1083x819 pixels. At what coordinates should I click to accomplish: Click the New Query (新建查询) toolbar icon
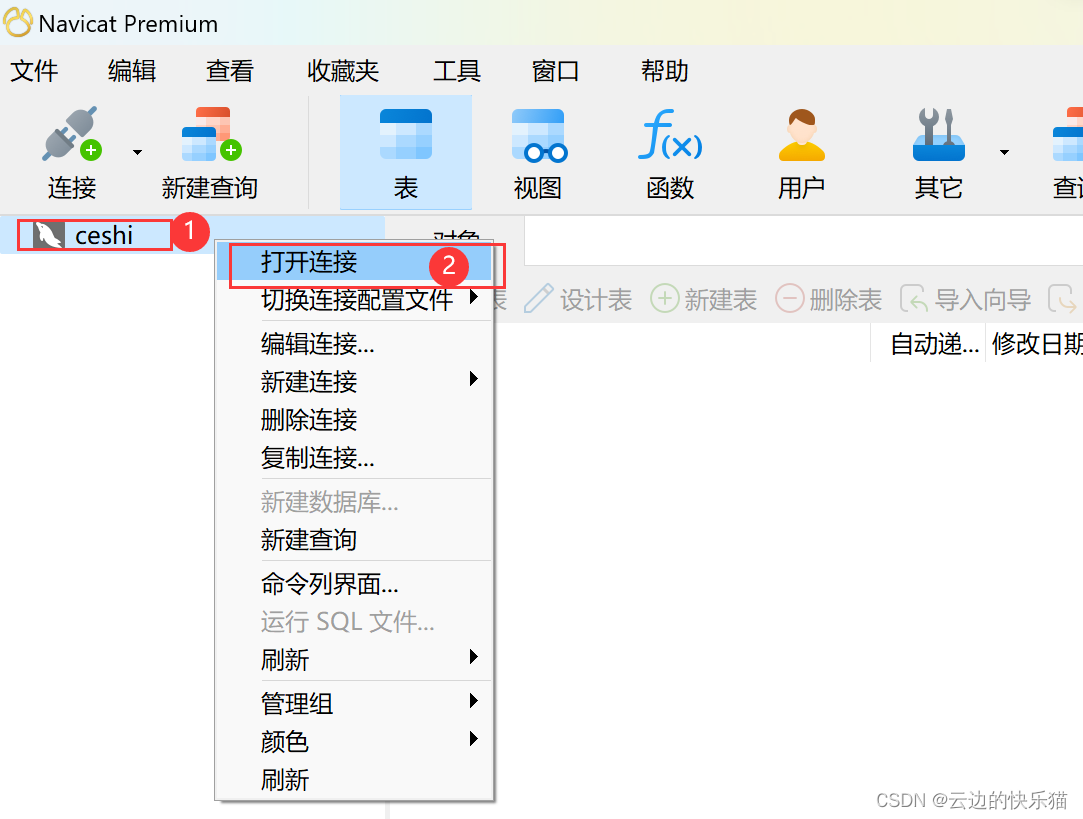(x=211, y=134)
